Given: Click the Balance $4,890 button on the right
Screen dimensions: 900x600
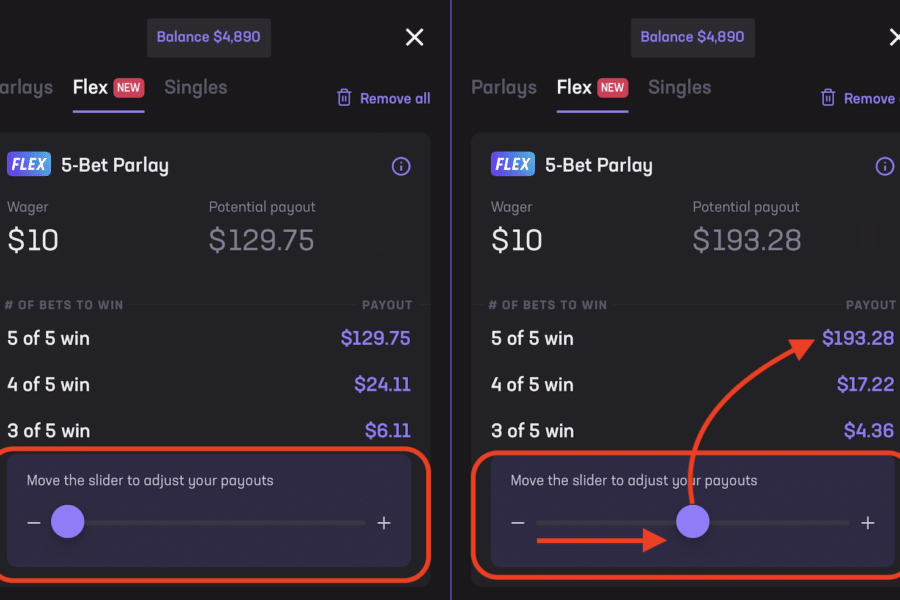Looking at the screenshot, I should (692, 37).
